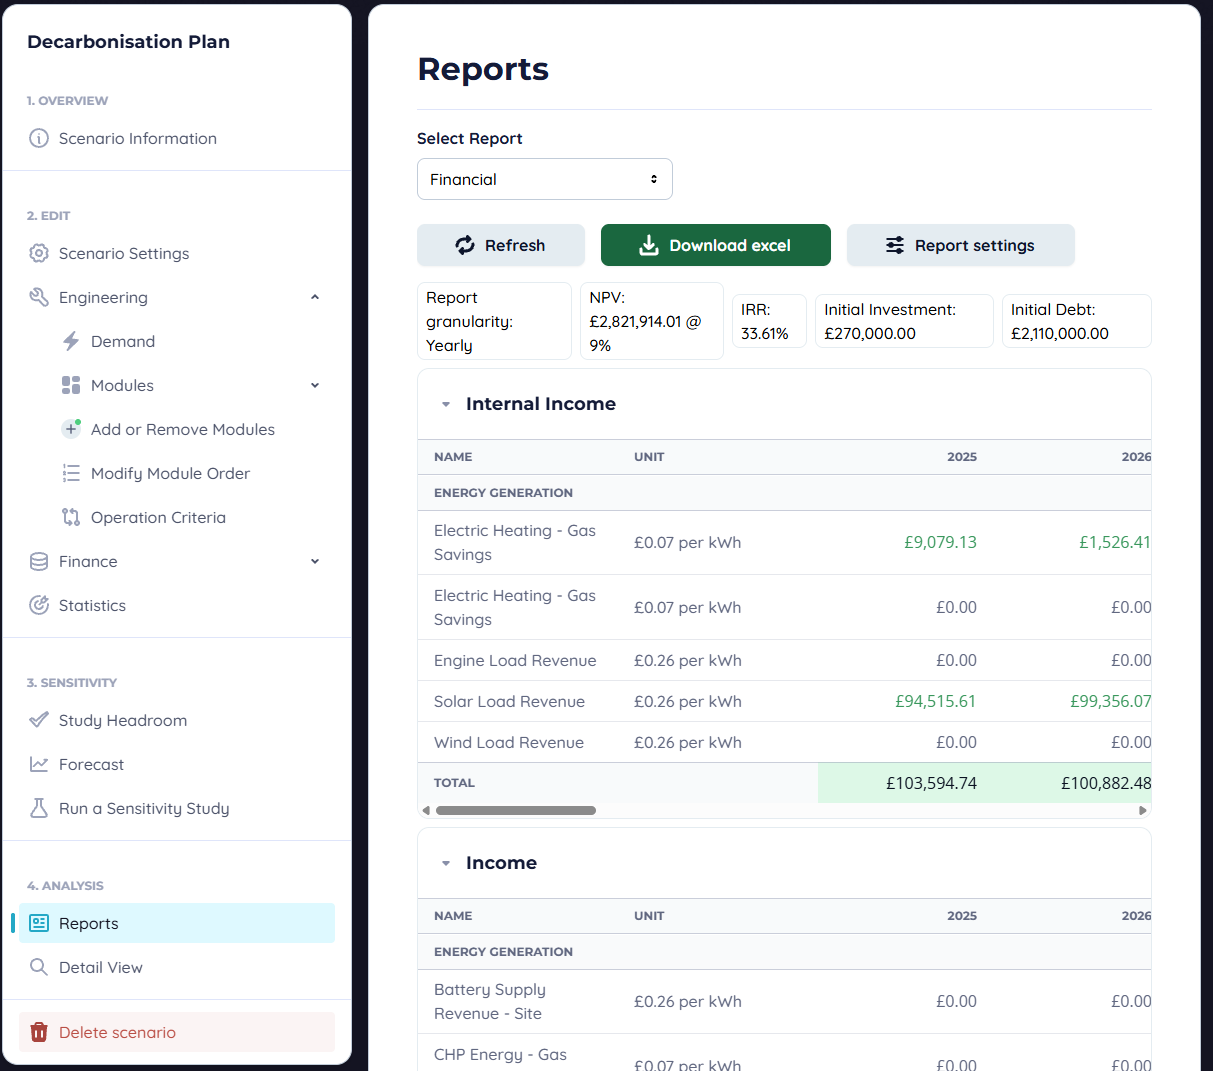This screenshot has height=1071, width=1213.
Task: Click the Download excel button
Action: pos(715,246)
